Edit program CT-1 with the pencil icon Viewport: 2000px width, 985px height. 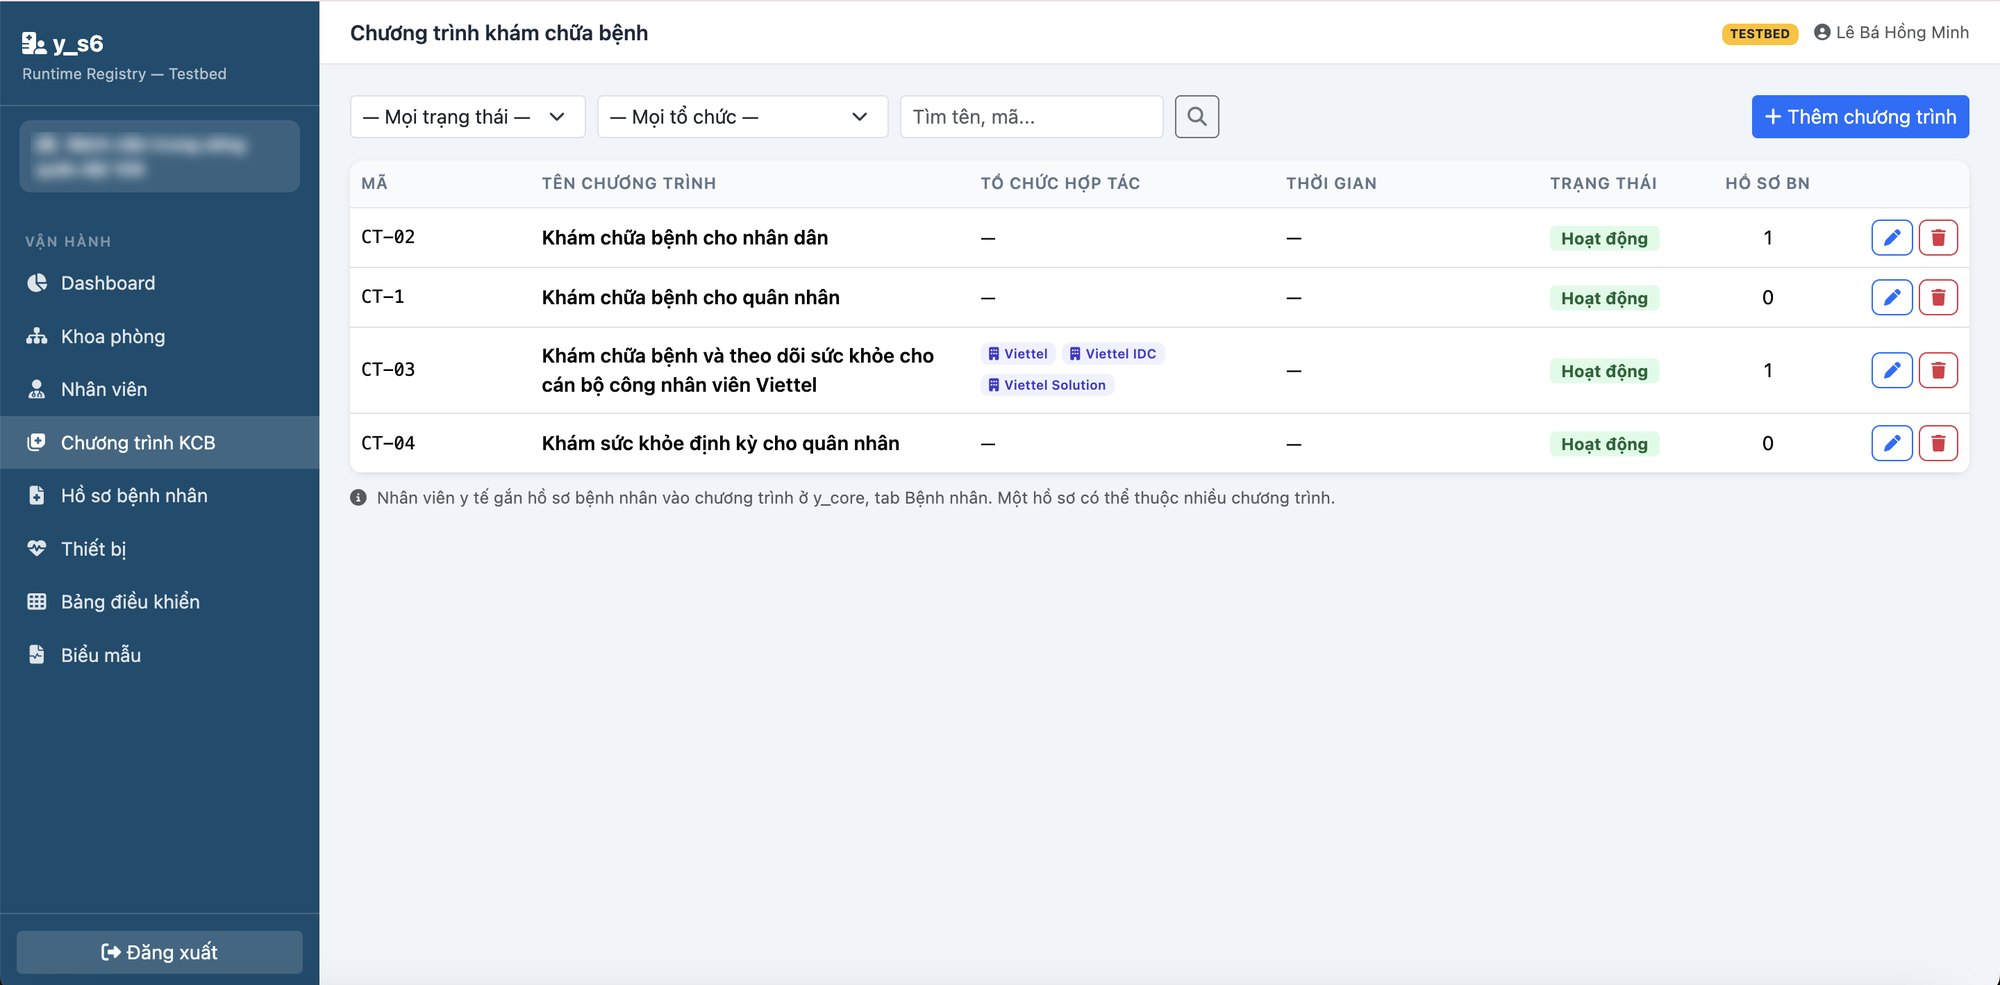click(1891, 297)
